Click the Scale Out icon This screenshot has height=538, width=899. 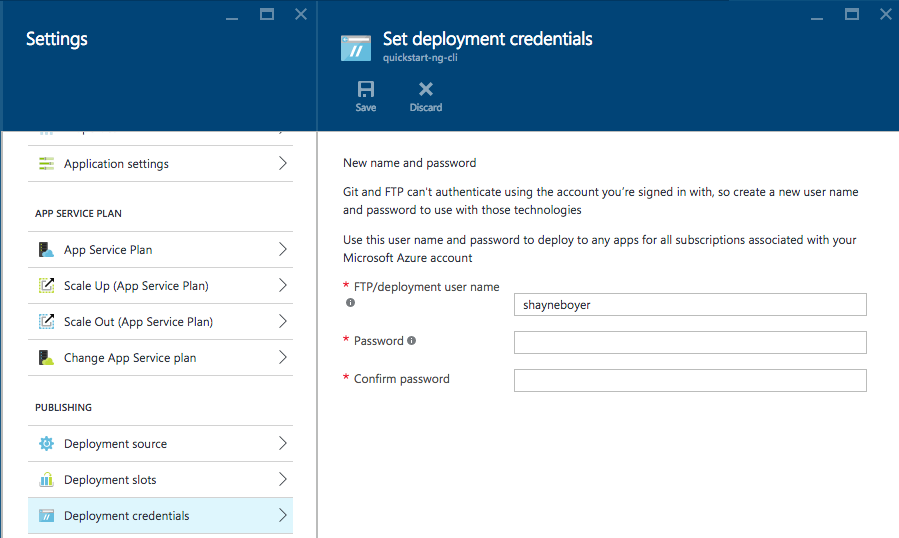click(46, 322)
